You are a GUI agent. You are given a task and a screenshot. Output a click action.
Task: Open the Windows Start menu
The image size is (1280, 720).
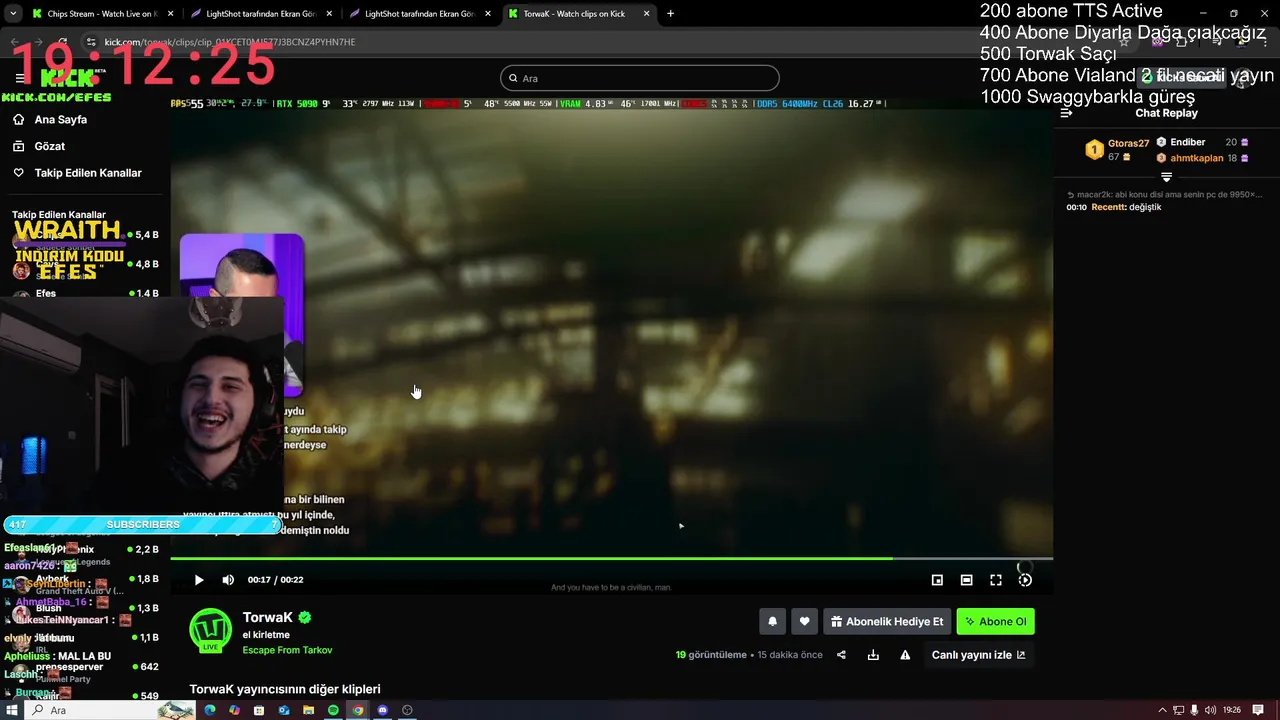tap(12, 710)
